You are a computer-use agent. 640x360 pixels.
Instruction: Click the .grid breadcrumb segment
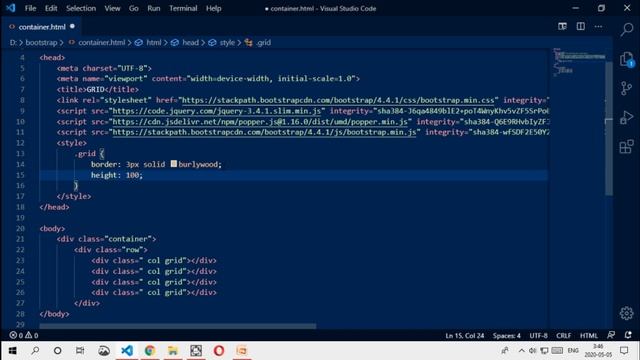[x=263, y=42]
